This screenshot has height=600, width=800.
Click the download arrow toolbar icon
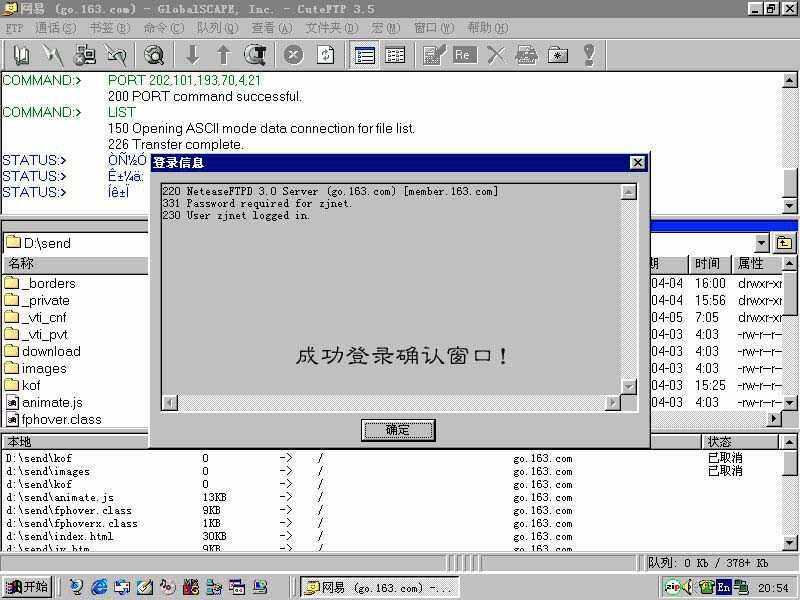pyautogui.click(x=192, y=55)
